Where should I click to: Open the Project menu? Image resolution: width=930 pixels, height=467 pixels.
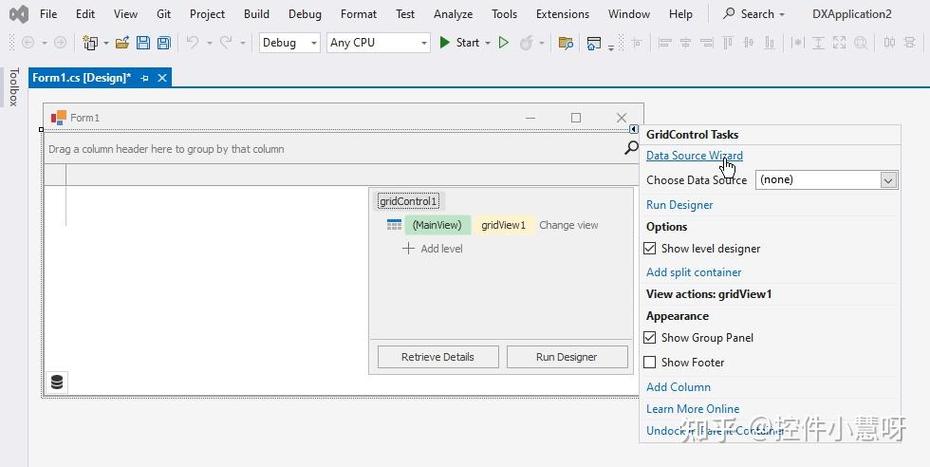point(207,14)
